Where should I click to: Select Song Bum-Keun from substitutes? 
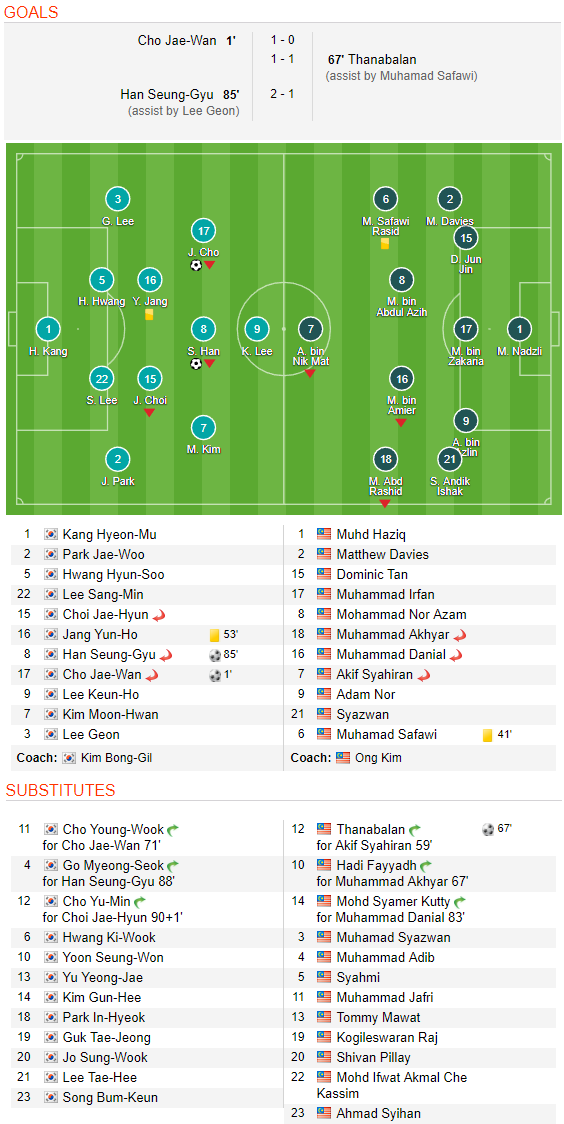110,1097
